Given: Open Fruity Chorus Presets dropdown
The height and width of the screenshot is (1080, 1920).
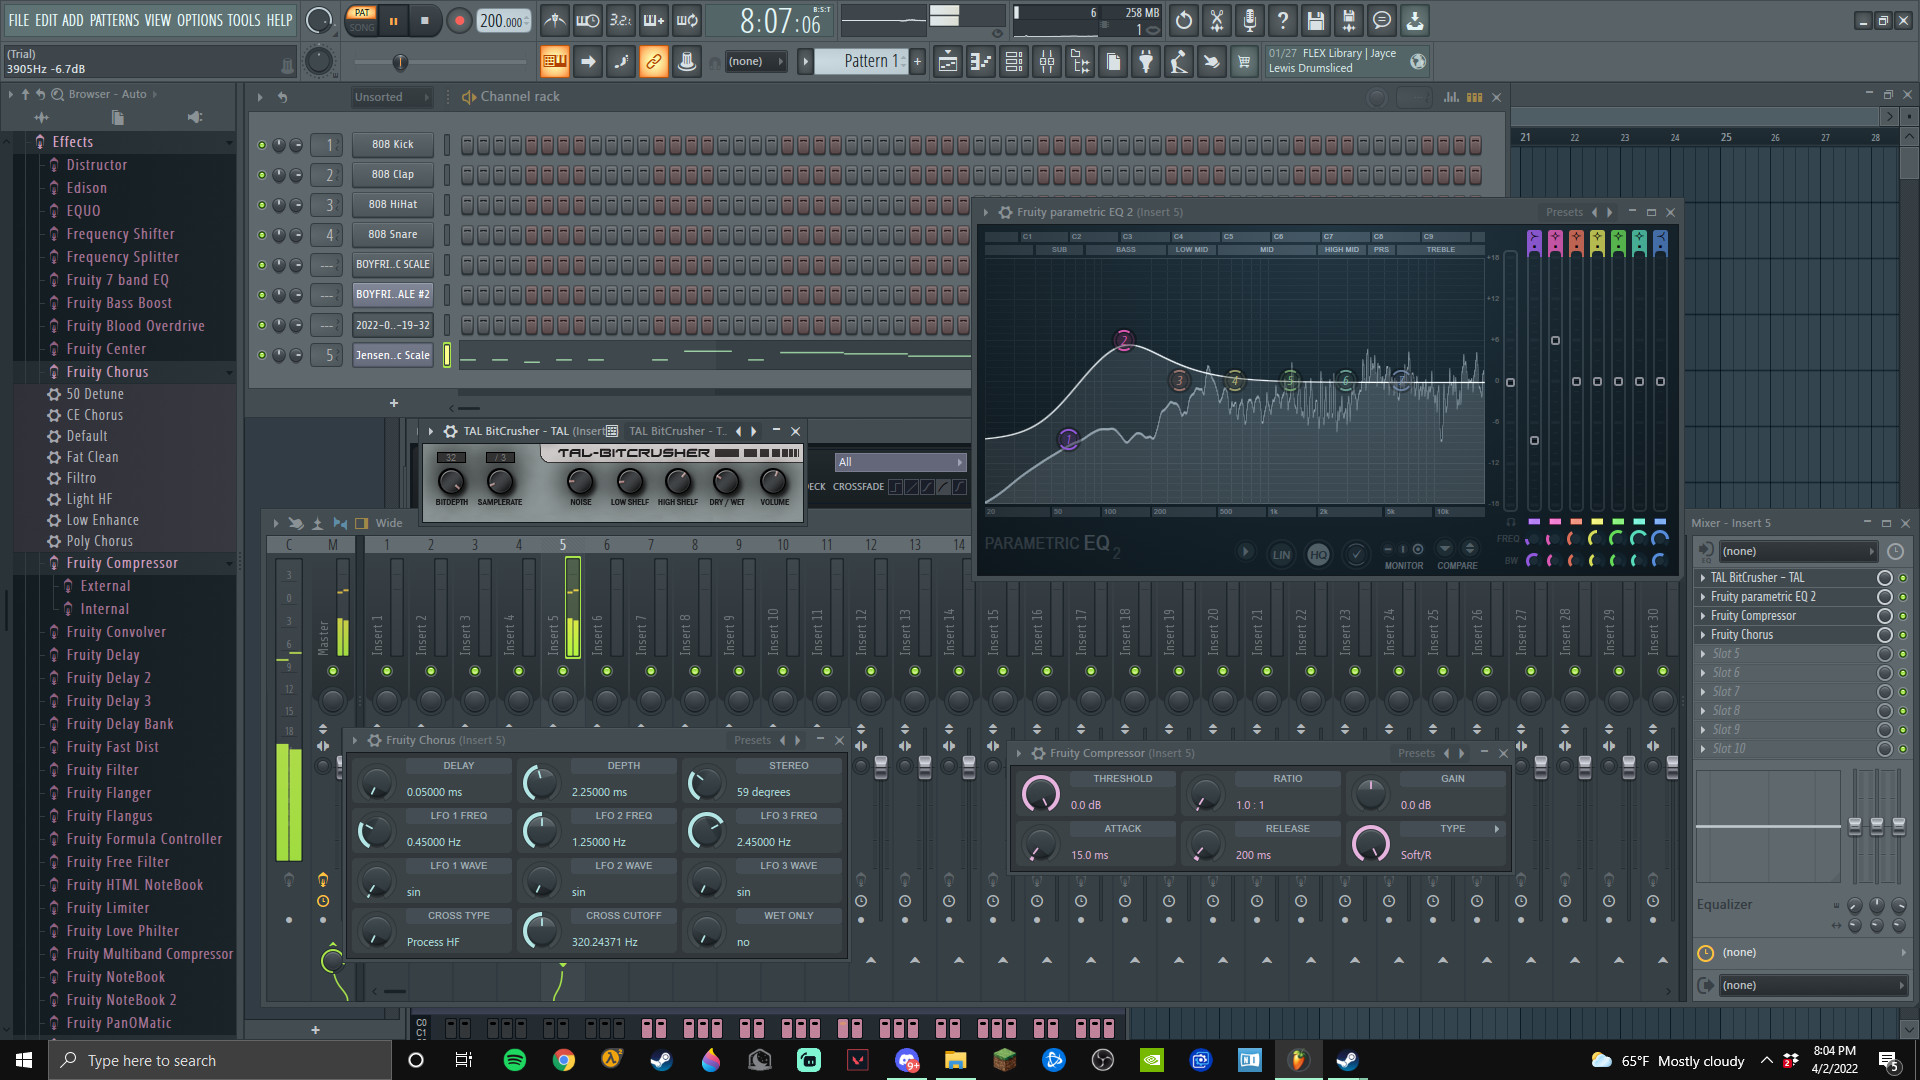Looking at the screenshot, I should pos(752,740).
